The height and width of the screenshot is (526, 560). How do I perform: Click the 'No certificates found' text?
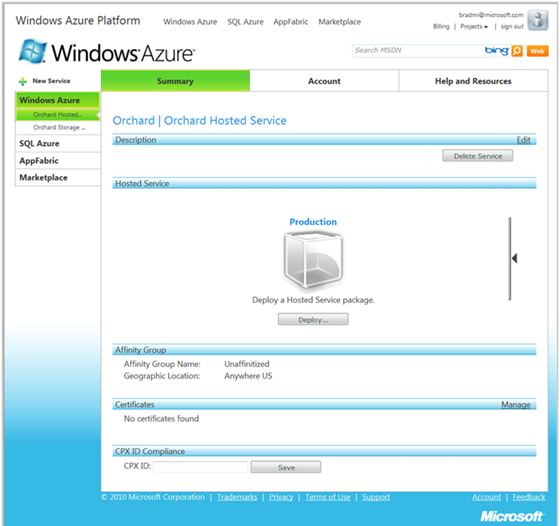(161, 419)
